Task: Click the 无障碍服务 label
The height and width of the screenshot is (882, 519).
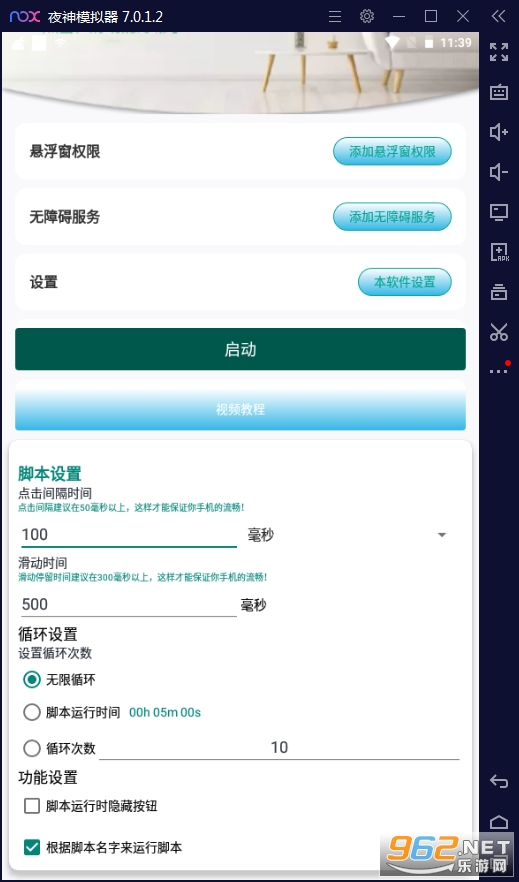Action: [x=65, y=217]
